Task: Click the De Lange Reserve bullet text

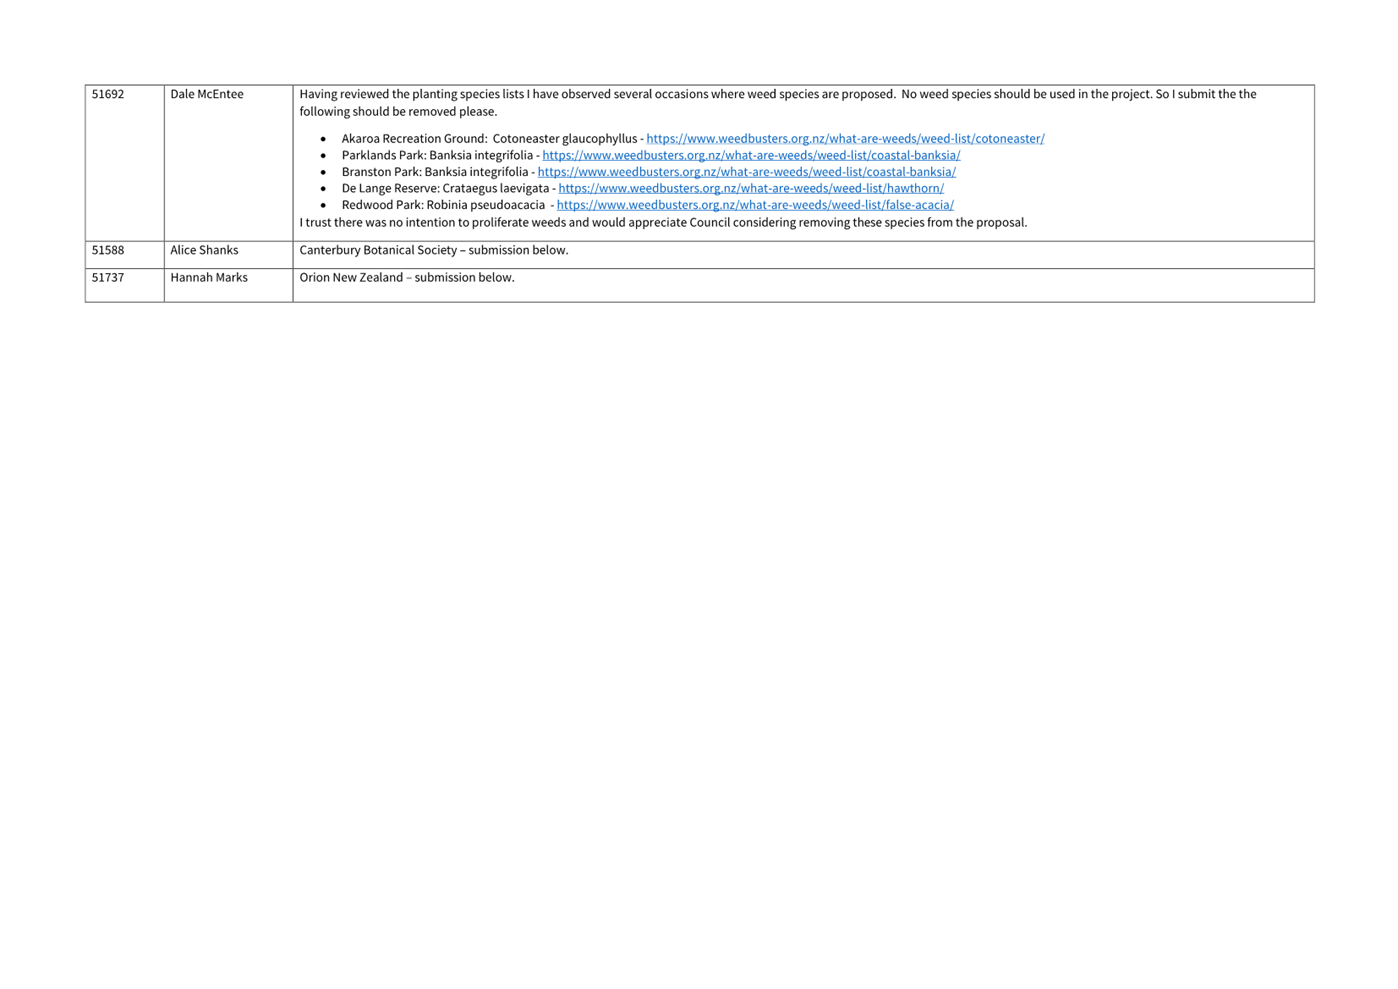Action: (445, 188)
